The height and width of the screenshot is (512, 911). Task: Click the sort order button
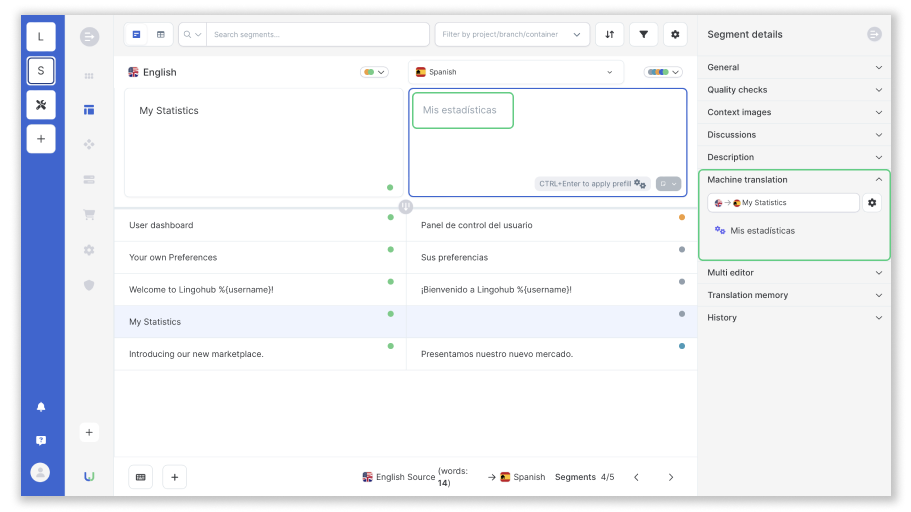point(609,34)
